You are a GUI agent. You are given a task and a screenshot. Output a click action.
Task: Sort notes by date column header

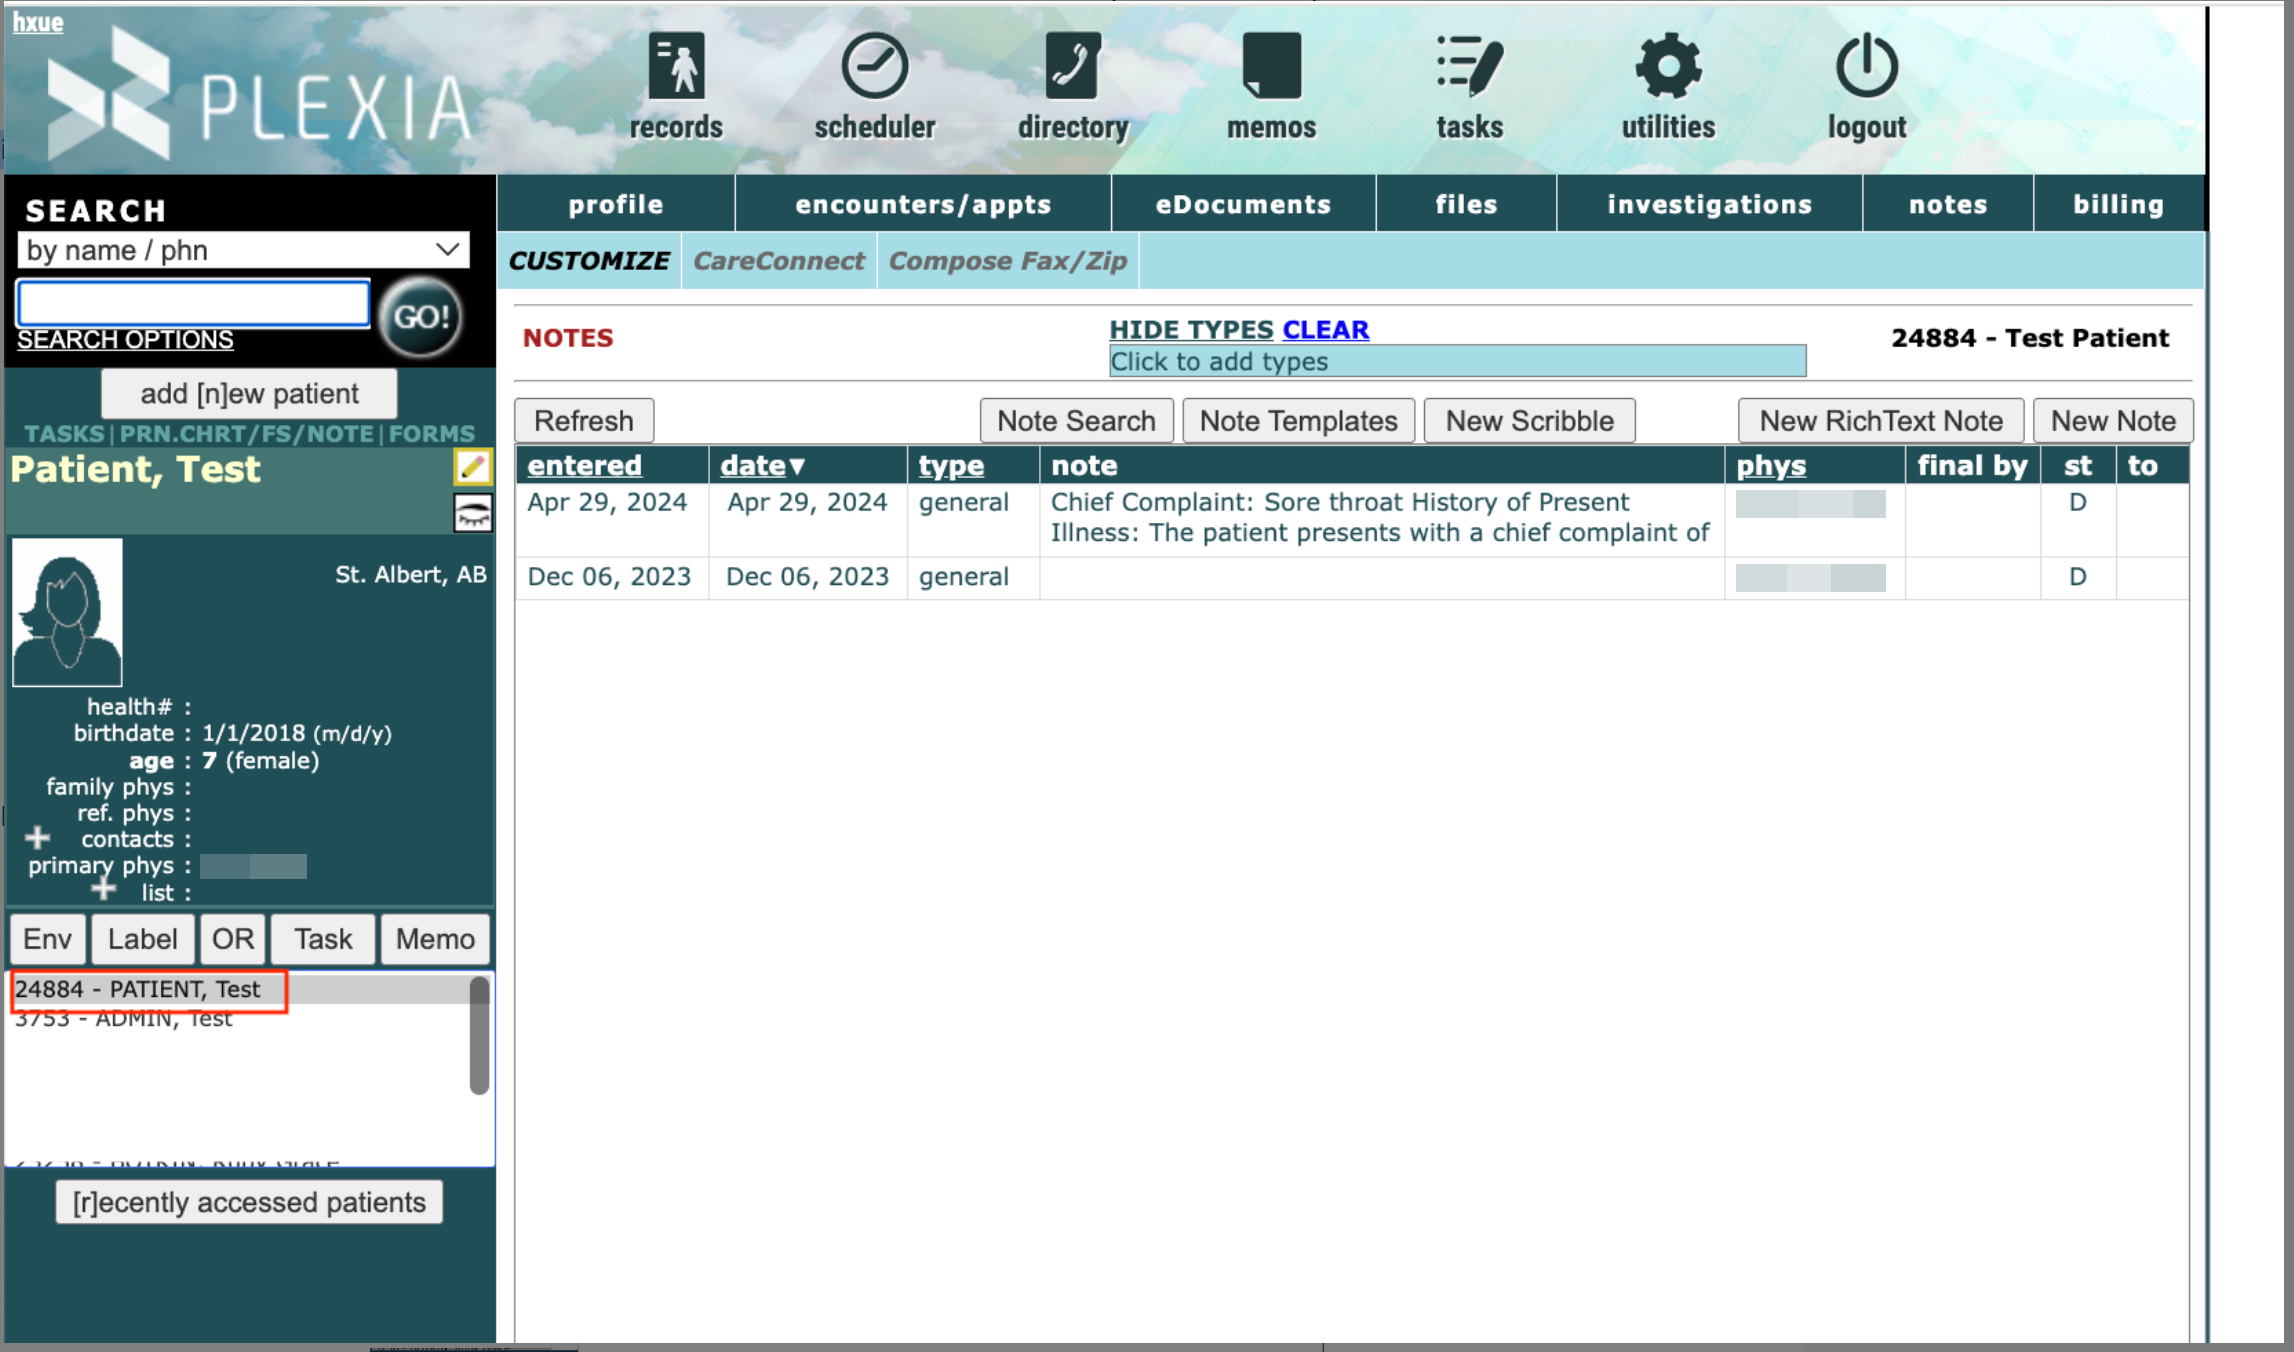pyautogui.click(x=762, y=466)
